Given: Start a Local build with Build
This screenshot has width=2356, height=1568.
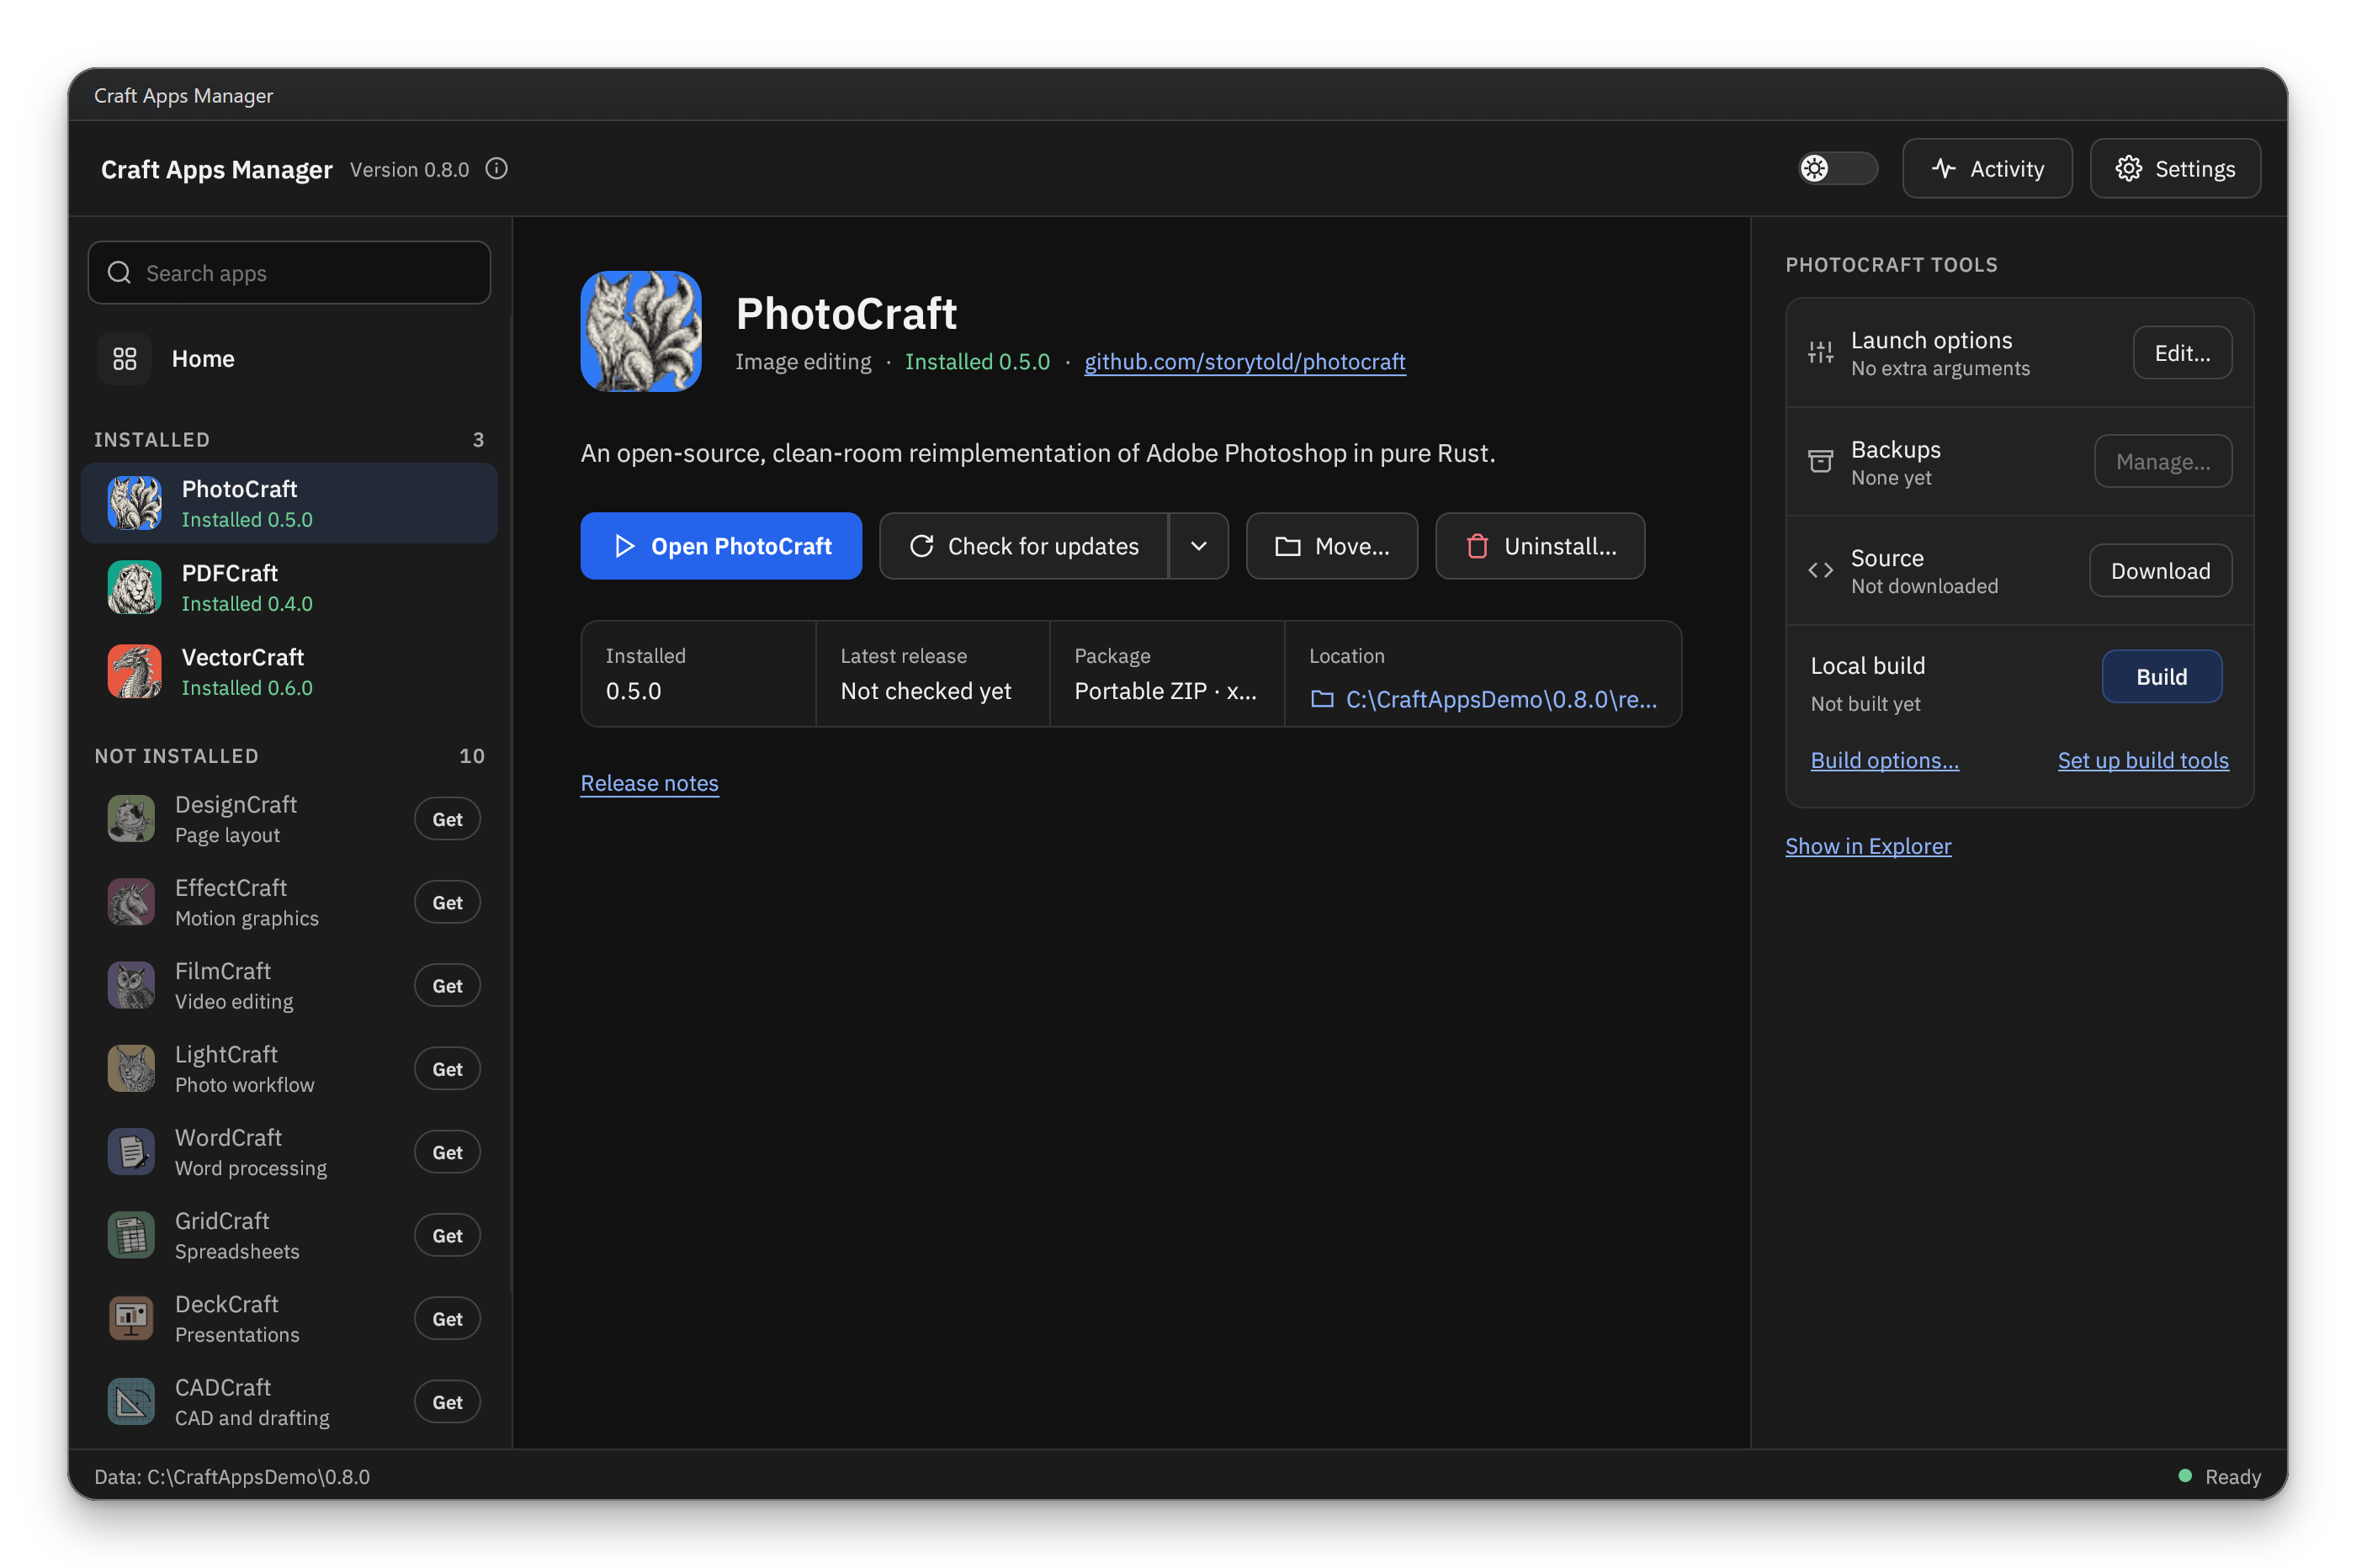Looking at the screenshot, I should tap(2161, 677).
